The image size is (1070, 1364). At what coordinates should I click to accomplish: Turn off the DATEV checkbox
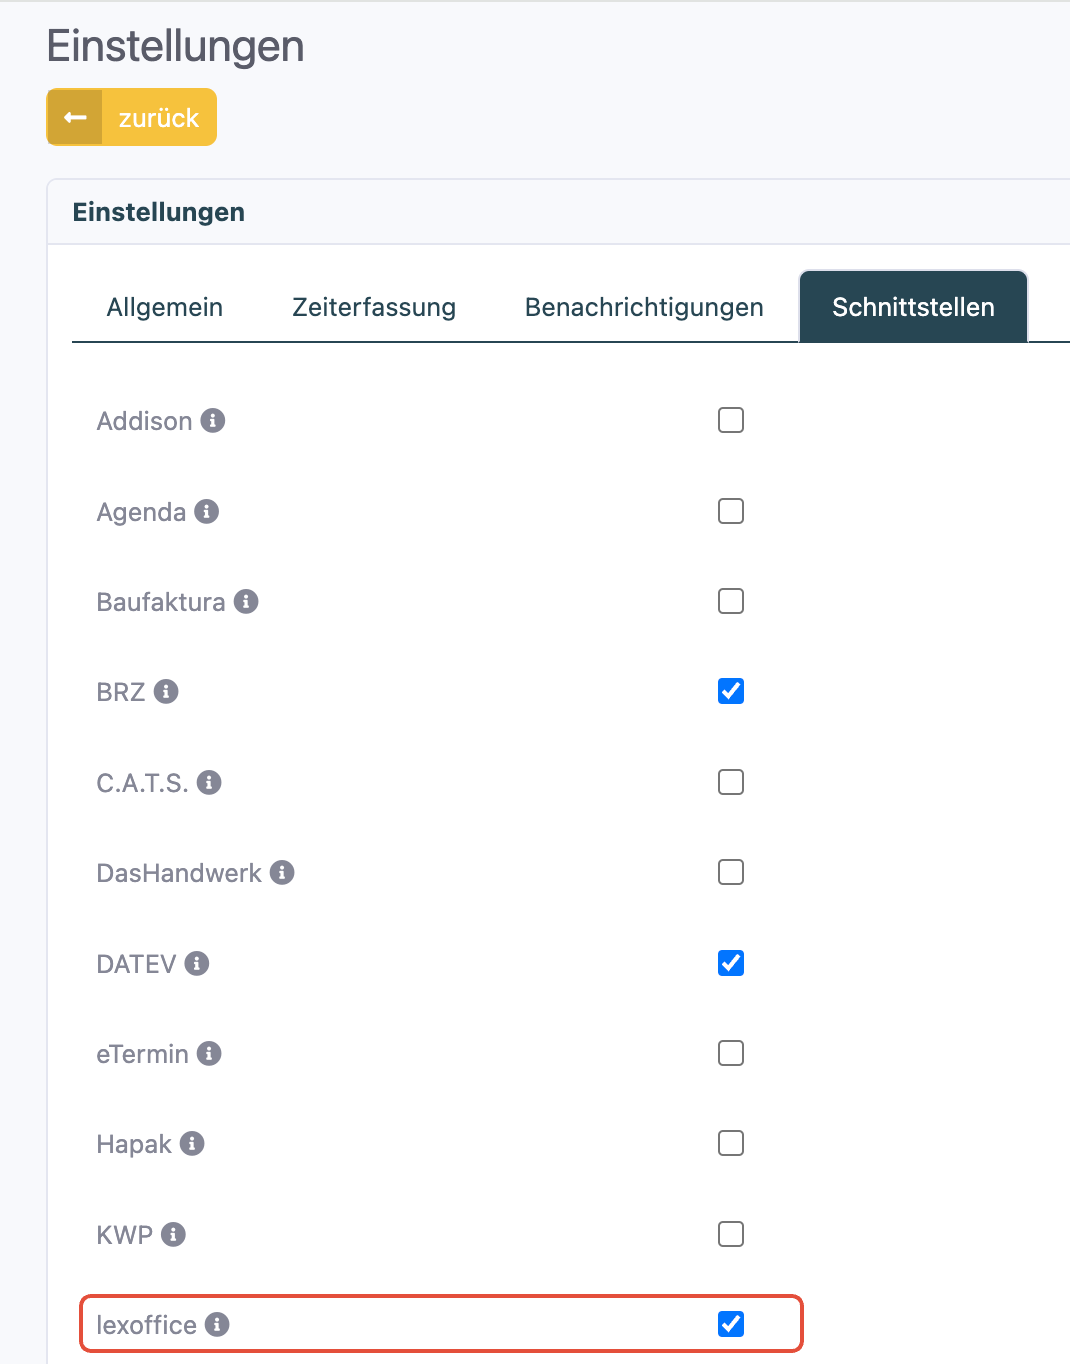(731, 963)
